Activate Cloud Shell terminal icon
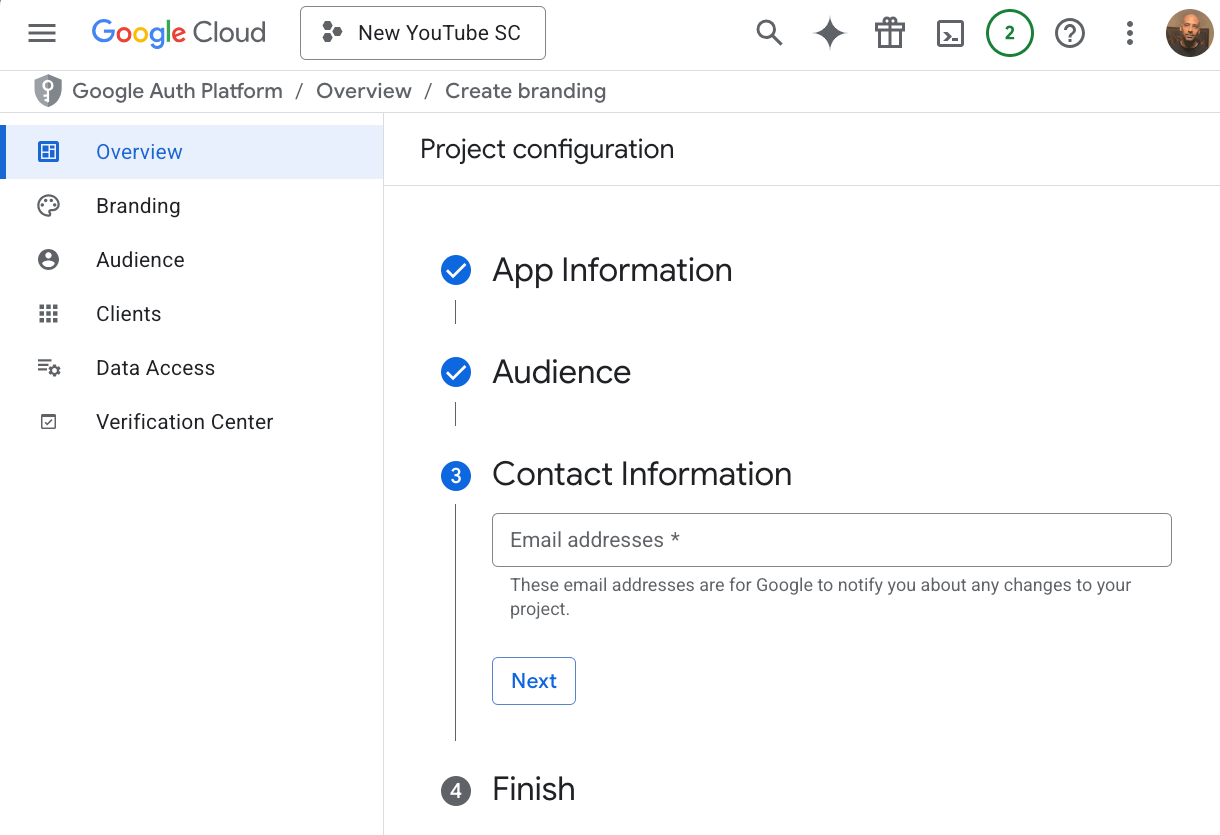Image resolution: width=1220 pixels, height=835 pixels. tap(949, 33)
